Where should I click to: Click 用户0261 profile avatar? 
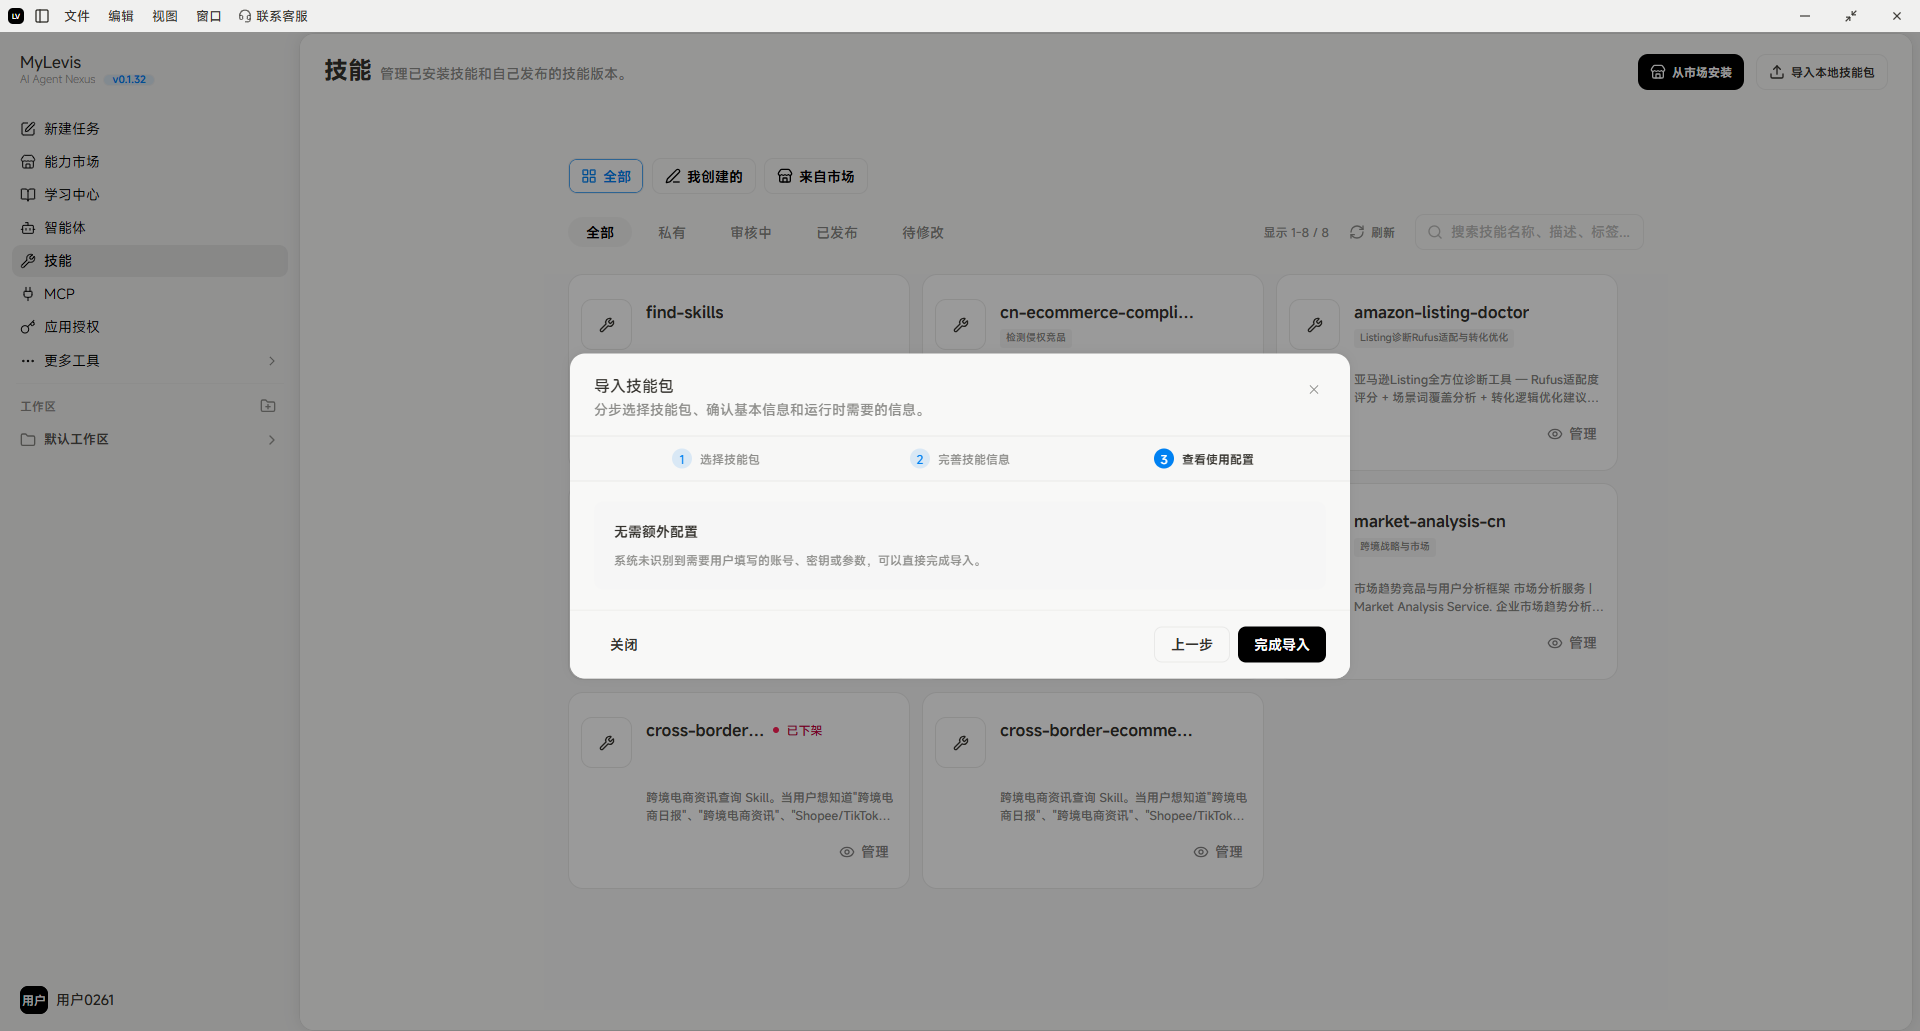[x=34, y=1000]
